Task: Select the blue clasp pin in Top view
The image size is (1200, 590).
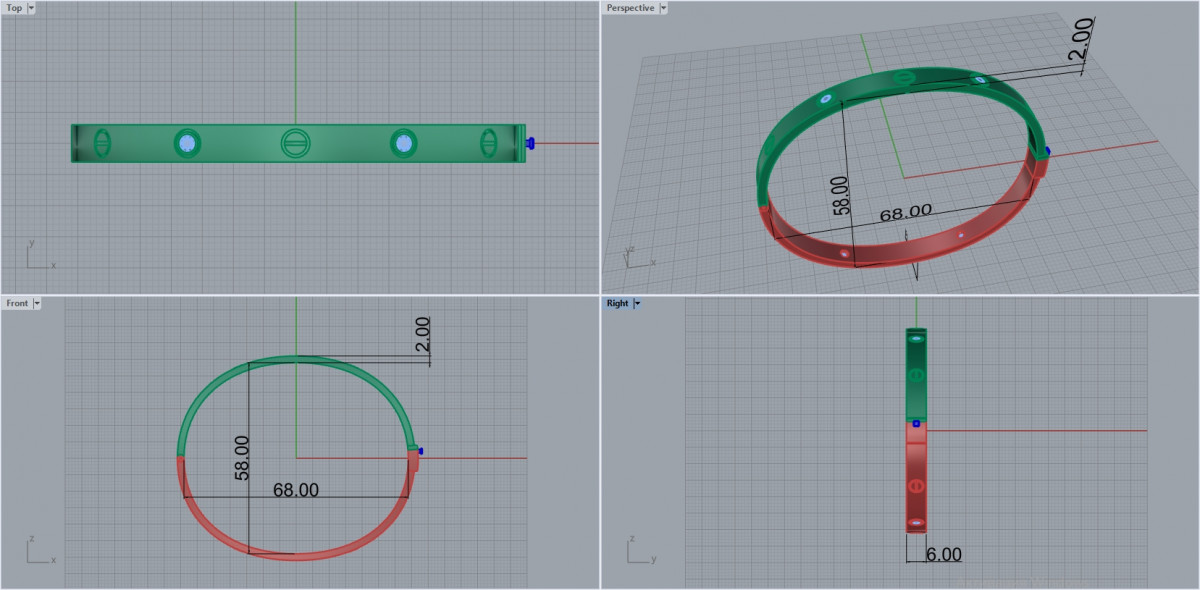Action: click(531, 143)
